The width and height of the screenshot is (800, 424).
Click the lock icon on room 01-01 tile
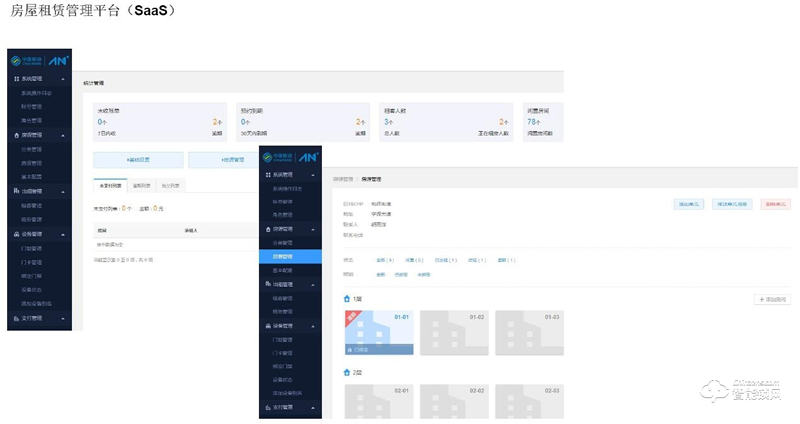pos(349,350)
